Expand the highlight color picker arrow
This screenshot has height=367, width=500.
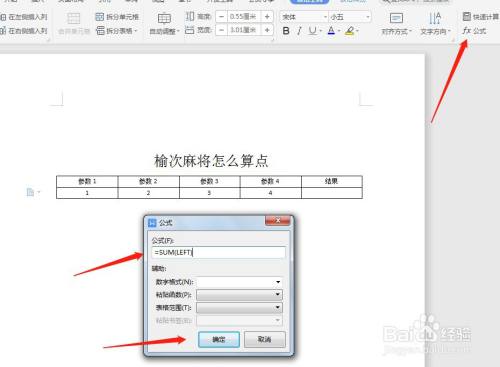point(357,31)
